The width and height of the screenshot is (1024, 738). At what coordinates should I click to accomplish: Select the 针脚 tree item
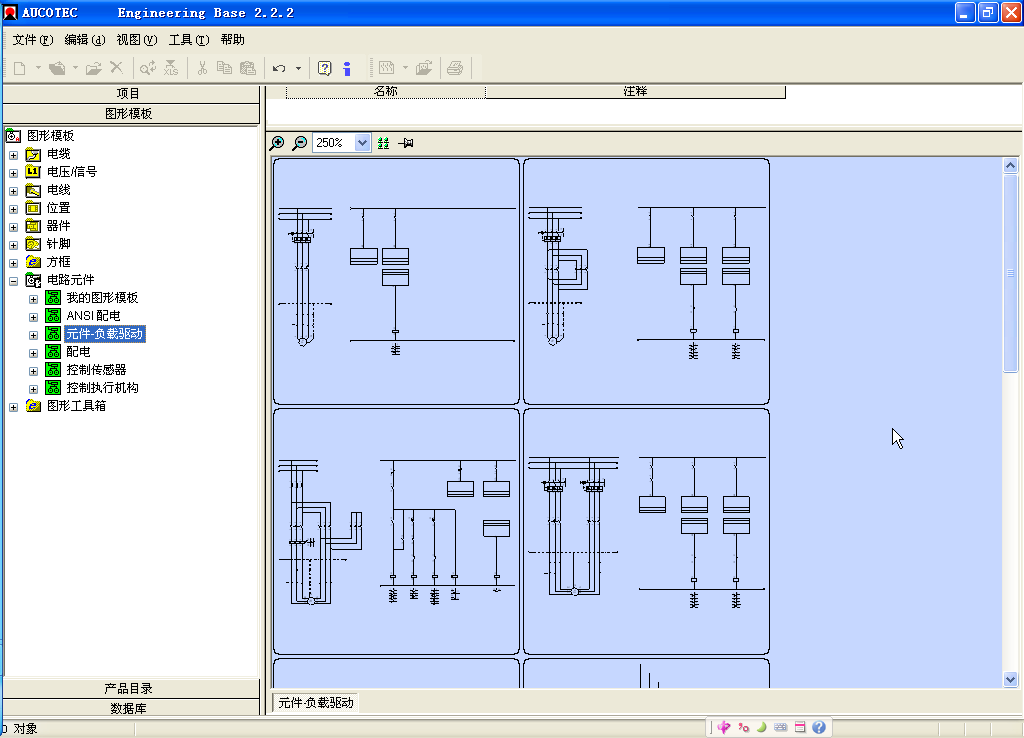[x=58, y=244]
